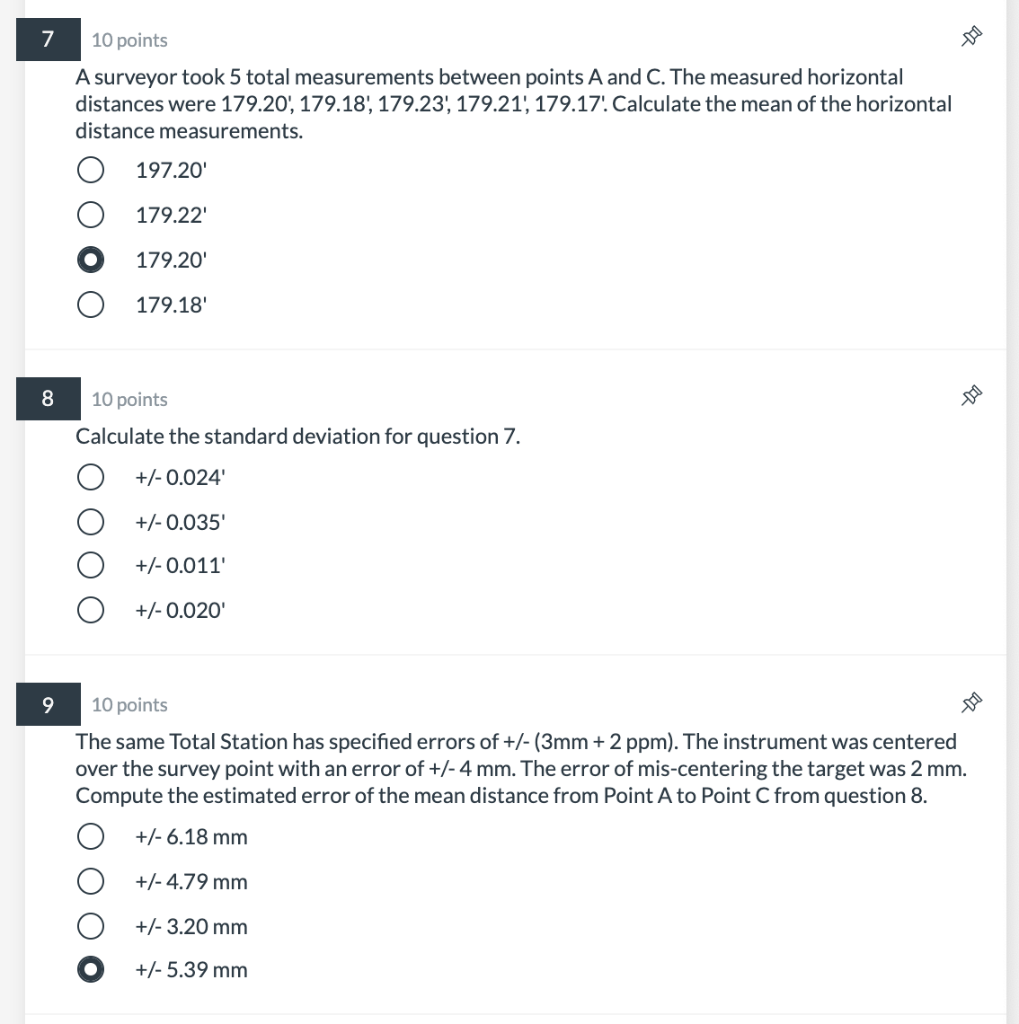Screen dimensions: 1019x1024
Task: Click the selected +/- 5.39 mm answer
Action: pos(90,969)
